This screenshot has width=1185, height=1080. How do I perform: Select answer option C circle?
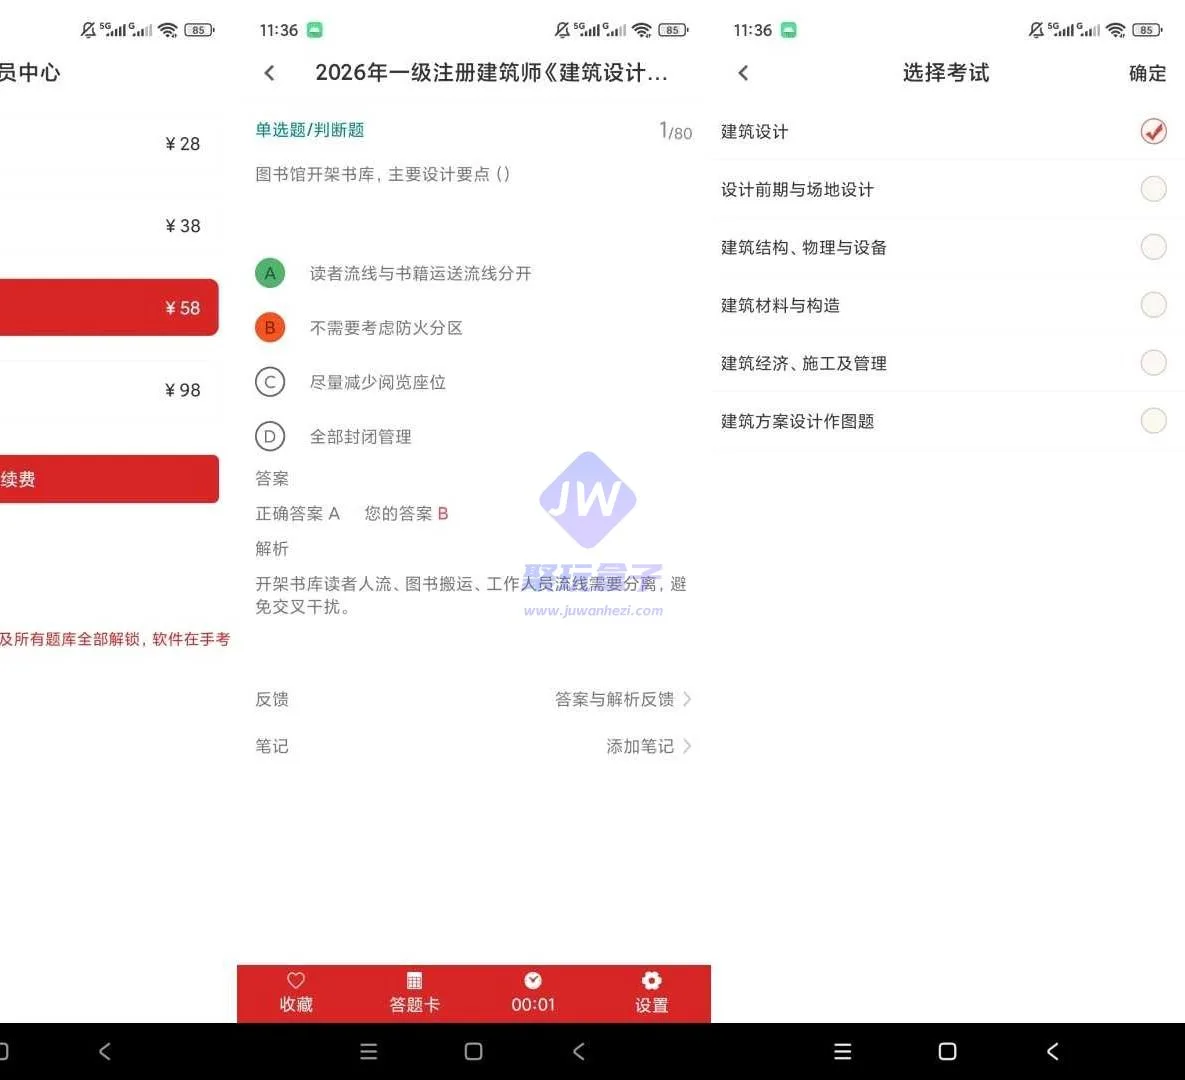point(270,382)
